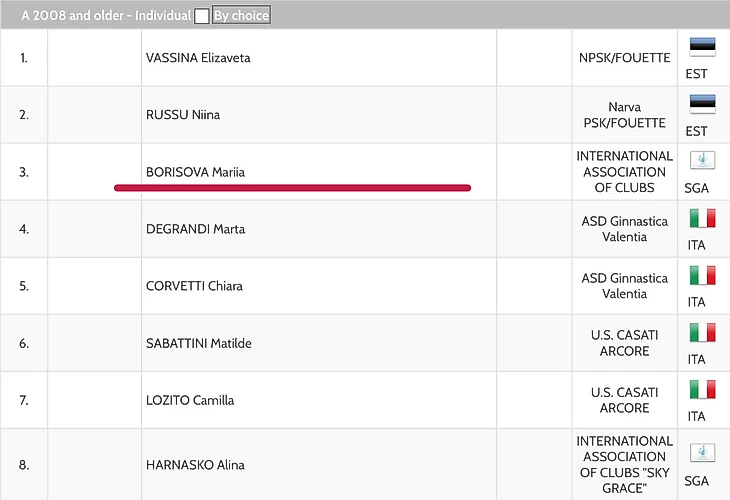Click Estonian flag in VASSINA Elizaveta row
This screenshot has height=500, width=730.
point(703,47)
